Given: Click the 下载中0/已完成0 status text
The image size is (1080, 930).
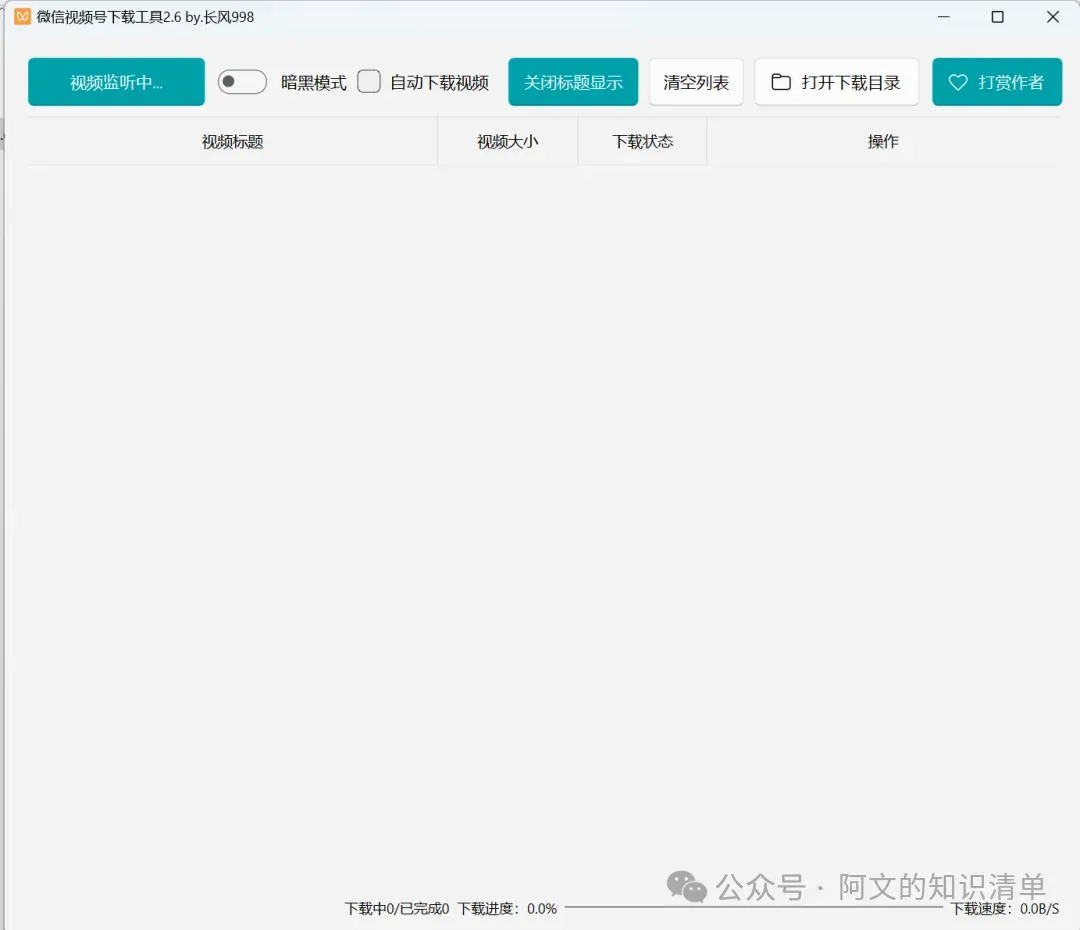Looking at the screenshot, I should (x=397, y=909).
